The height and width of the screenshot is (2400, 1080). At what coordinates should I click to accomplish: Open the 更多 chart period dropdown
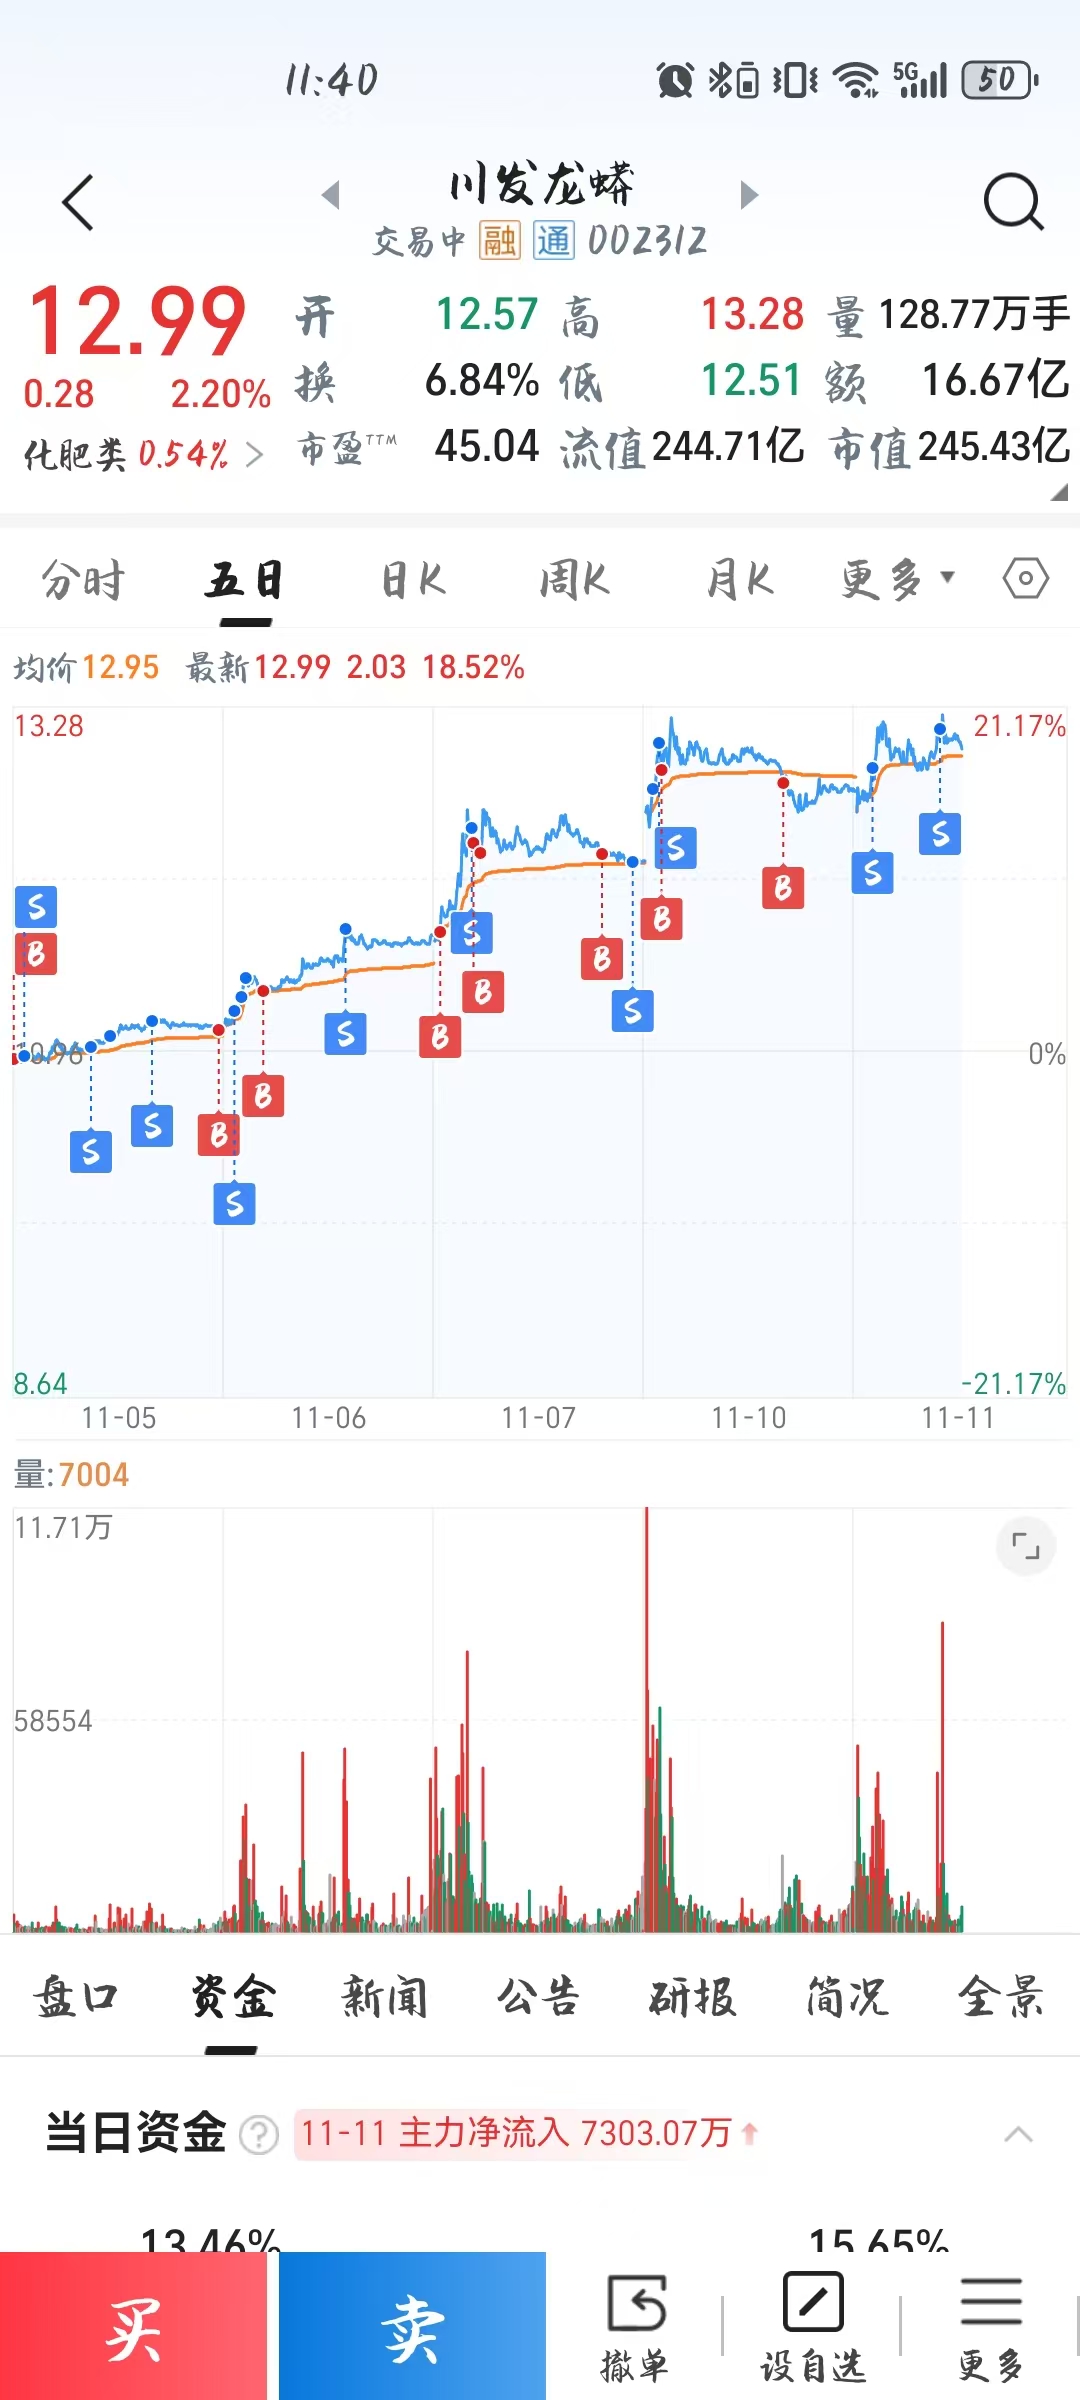coord(897,579)
